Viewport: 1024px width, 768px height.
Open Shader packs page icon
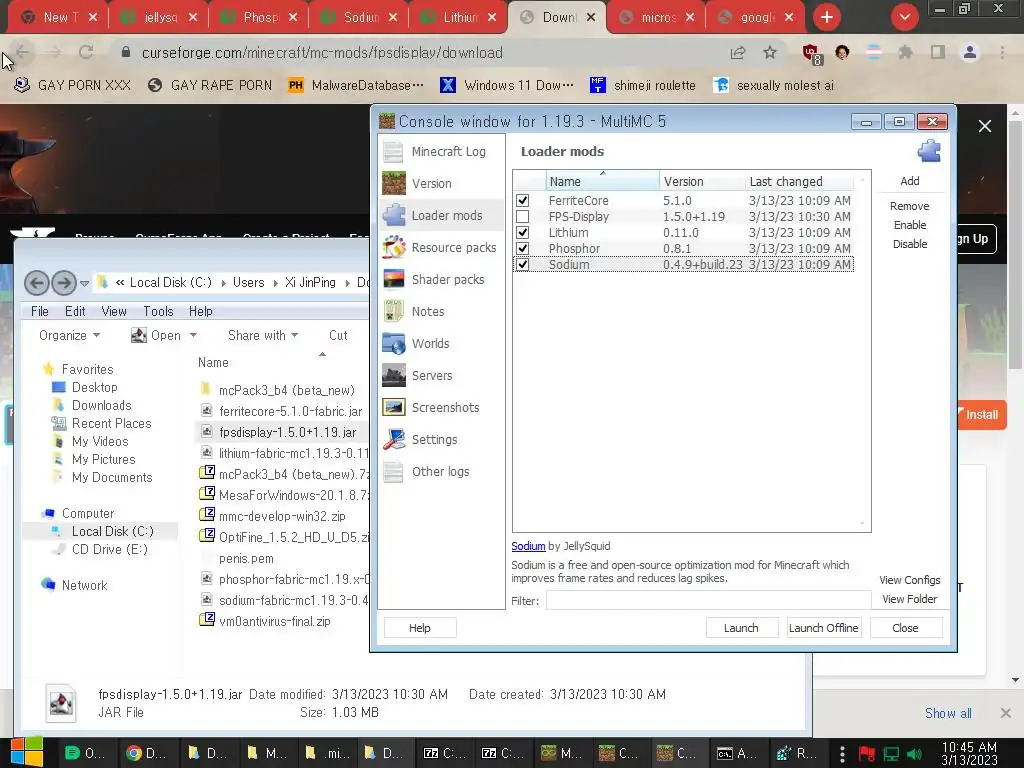pos(394,280)
